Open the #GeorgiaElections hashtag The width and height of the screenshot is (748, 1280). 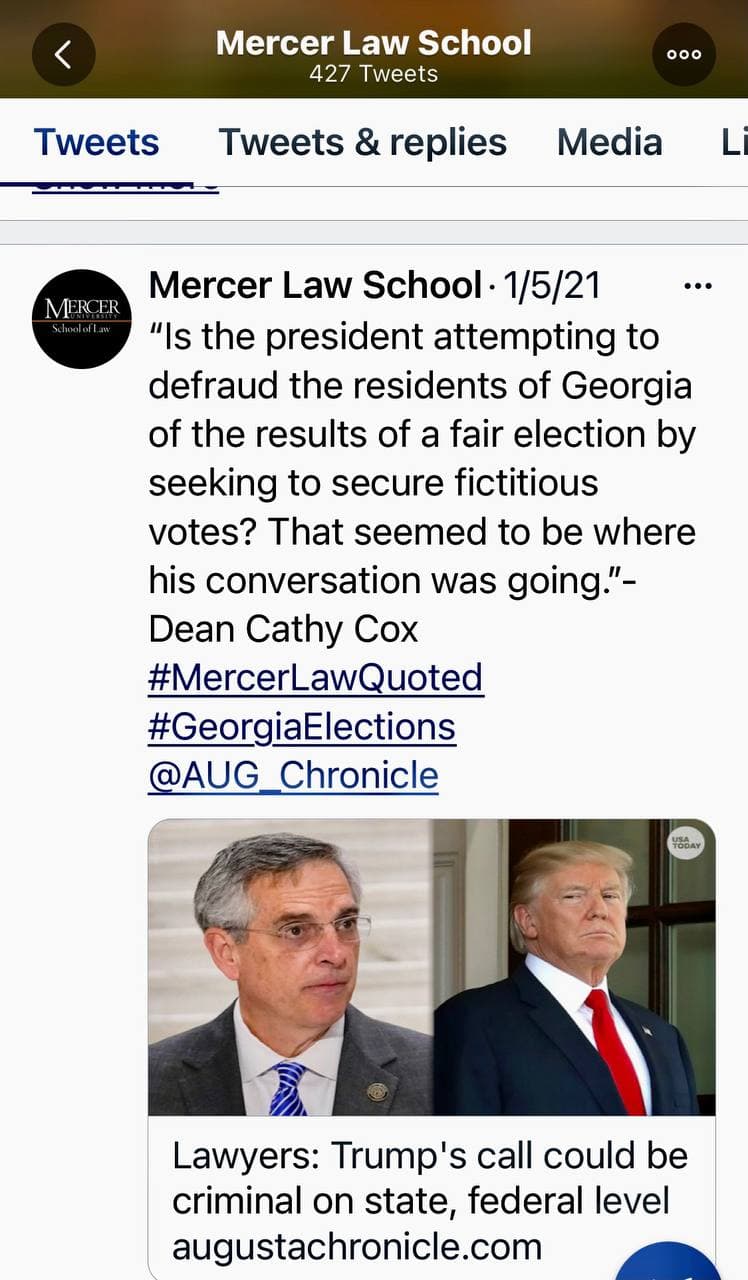click(x=301, y=726)
